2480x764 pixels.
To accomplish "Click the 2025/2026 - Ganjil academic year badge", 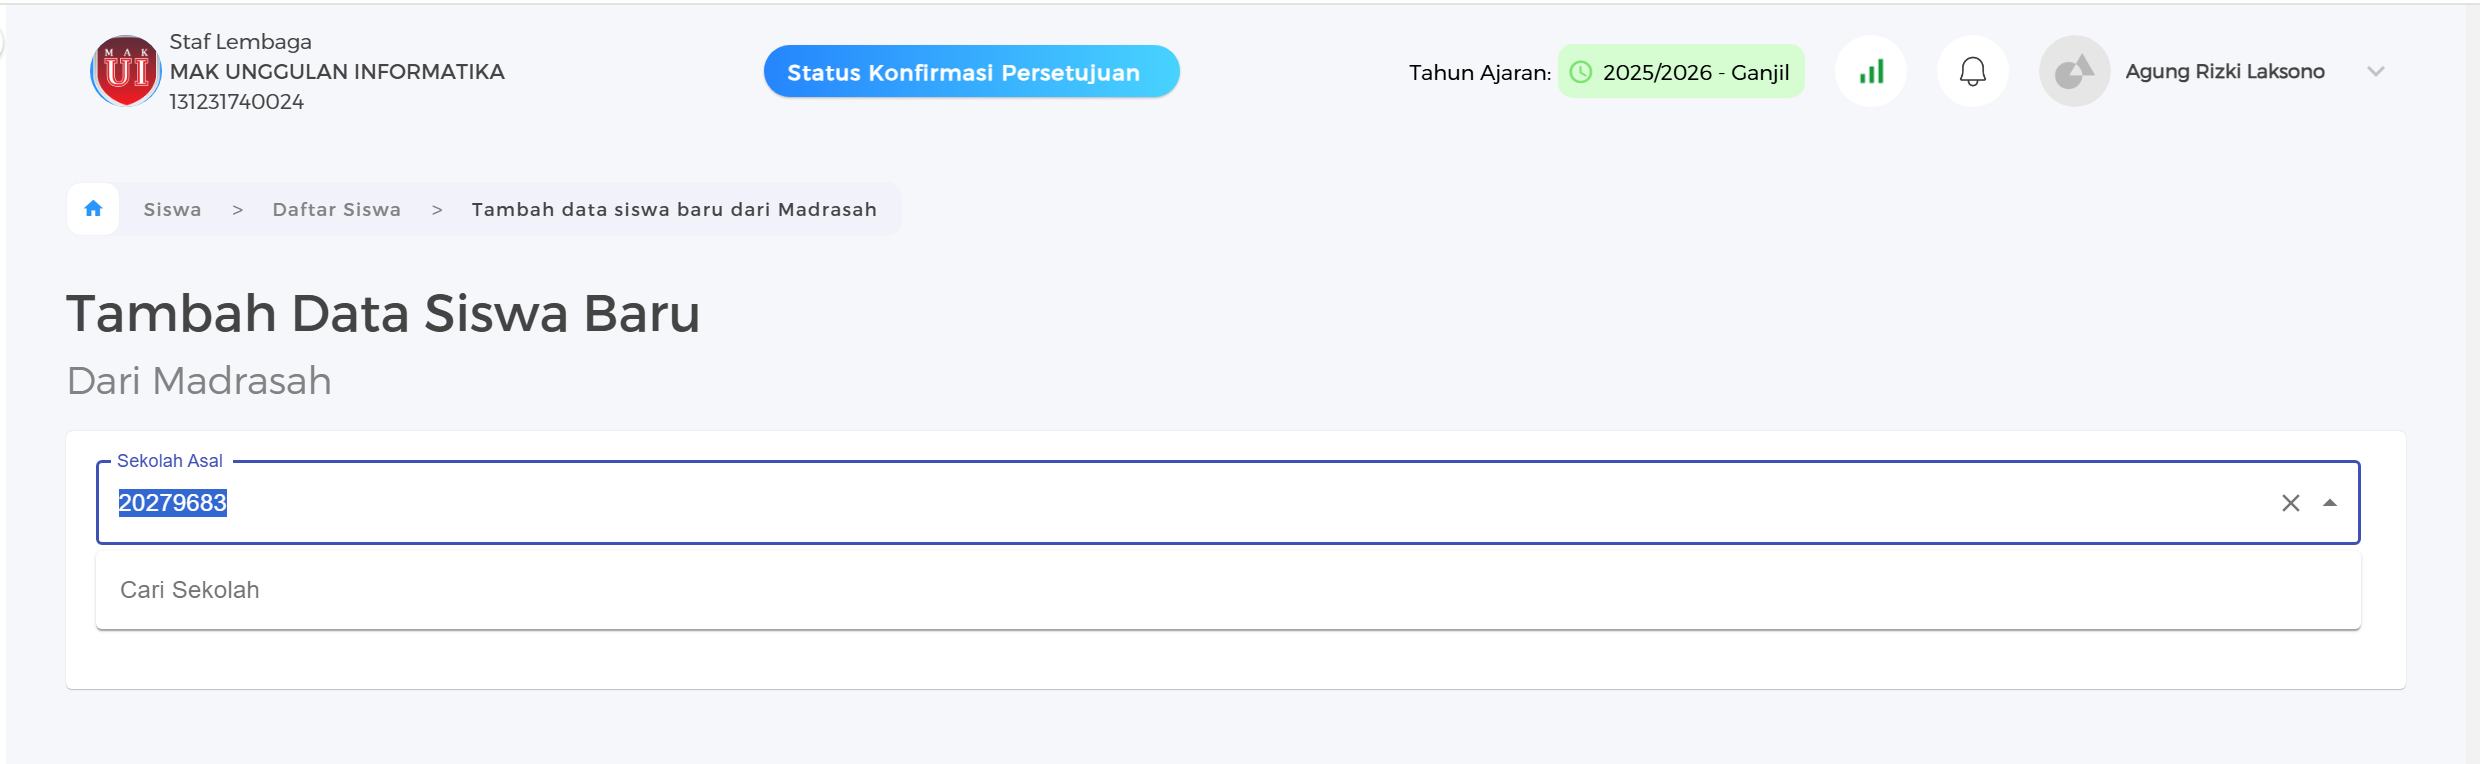I will tap(1695, 72).
